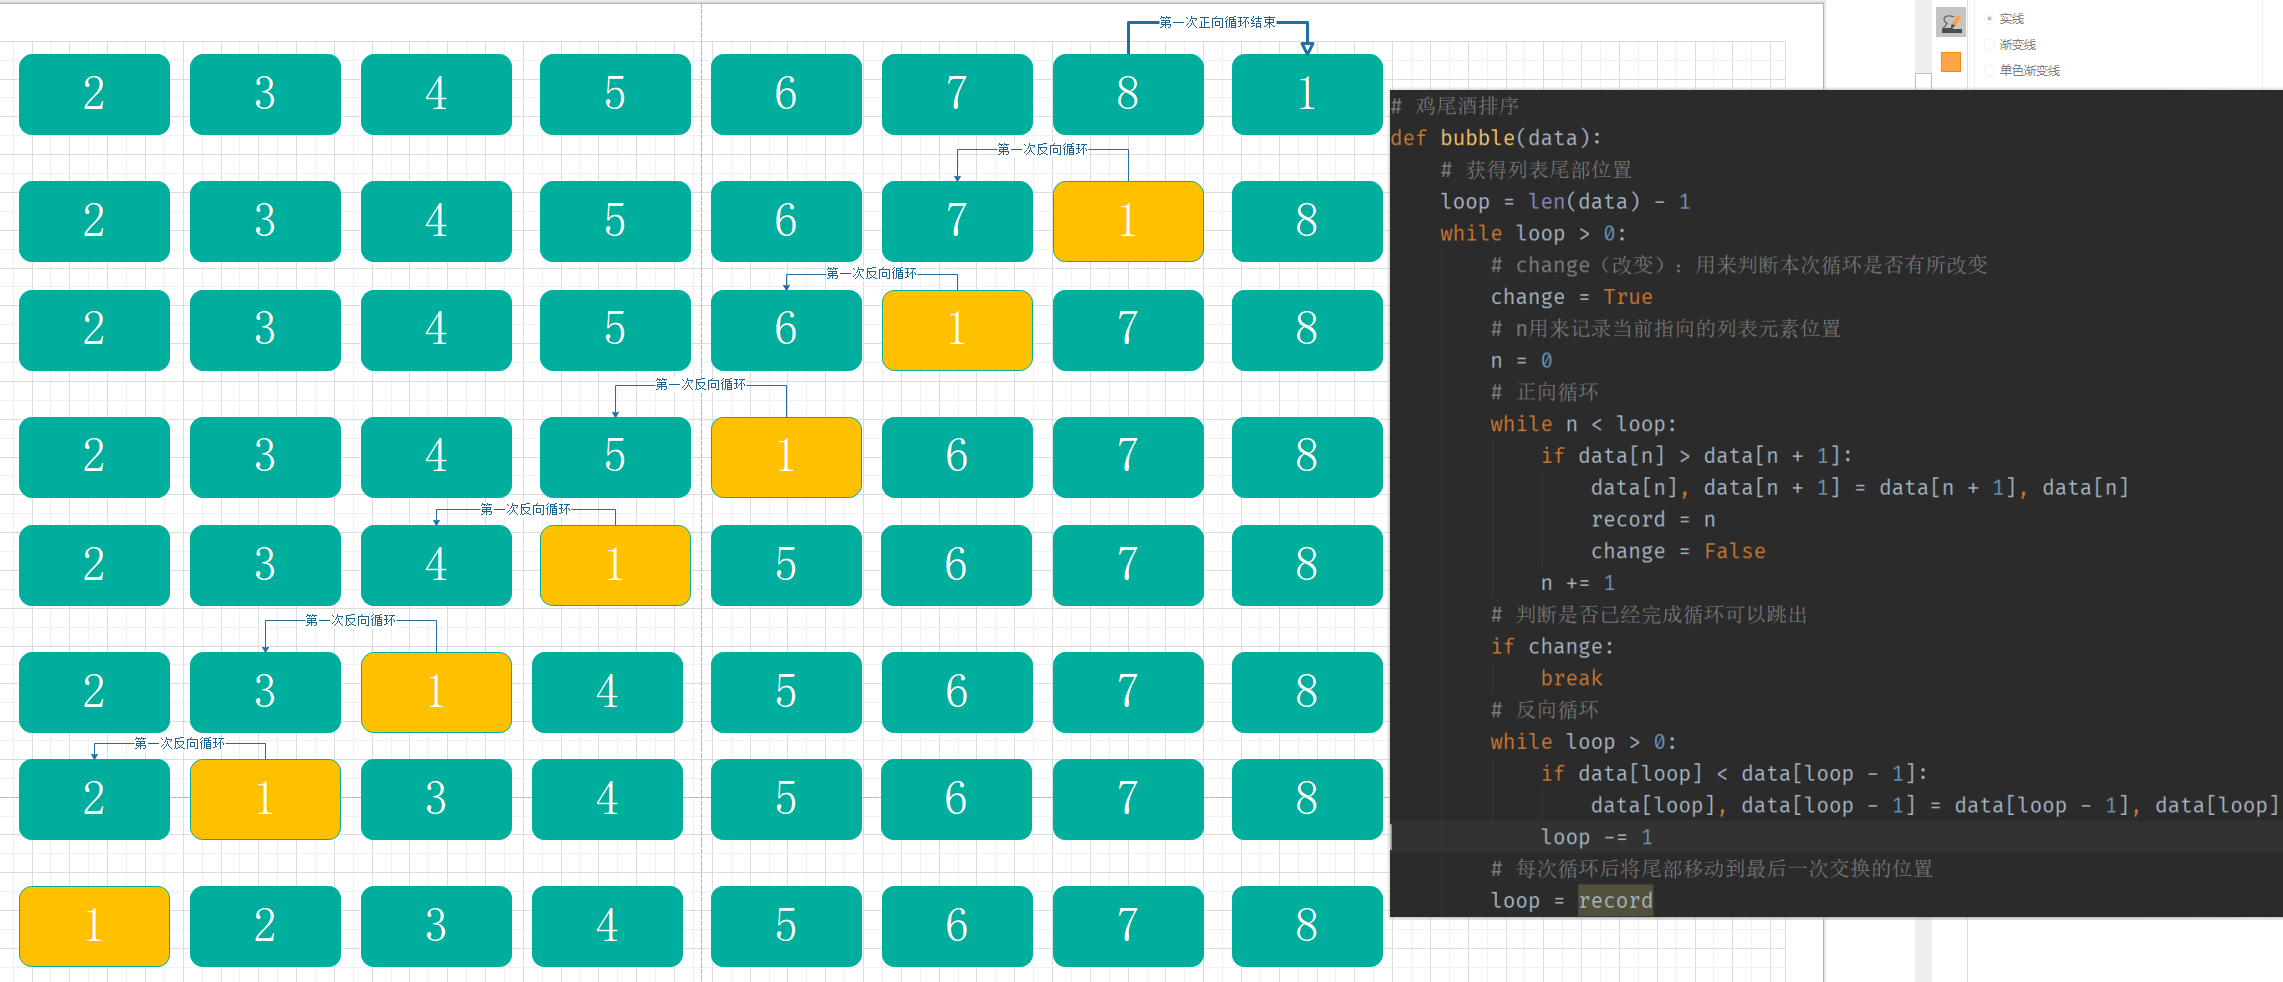2283x982 pixels.
Task: Select yellow box 1 between 6 and 7
Action: (957, 330)
